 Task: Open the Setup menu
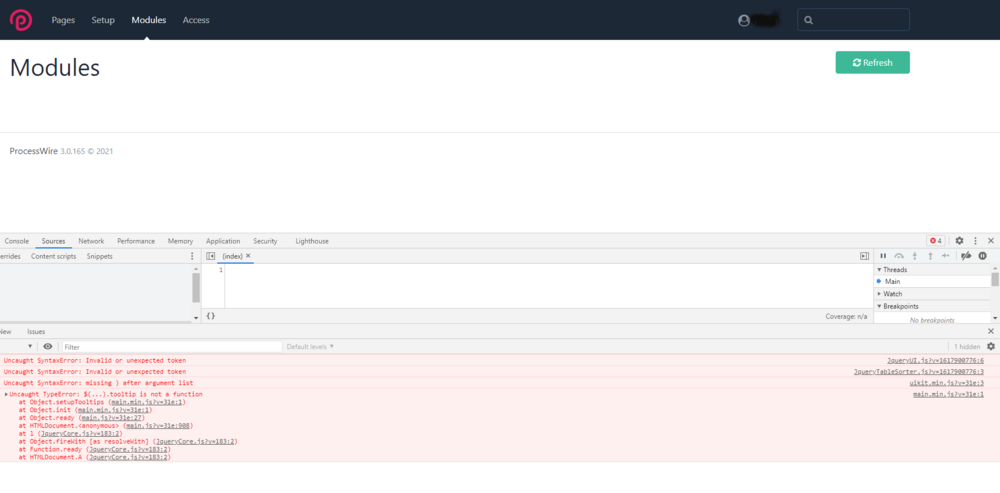103,20
